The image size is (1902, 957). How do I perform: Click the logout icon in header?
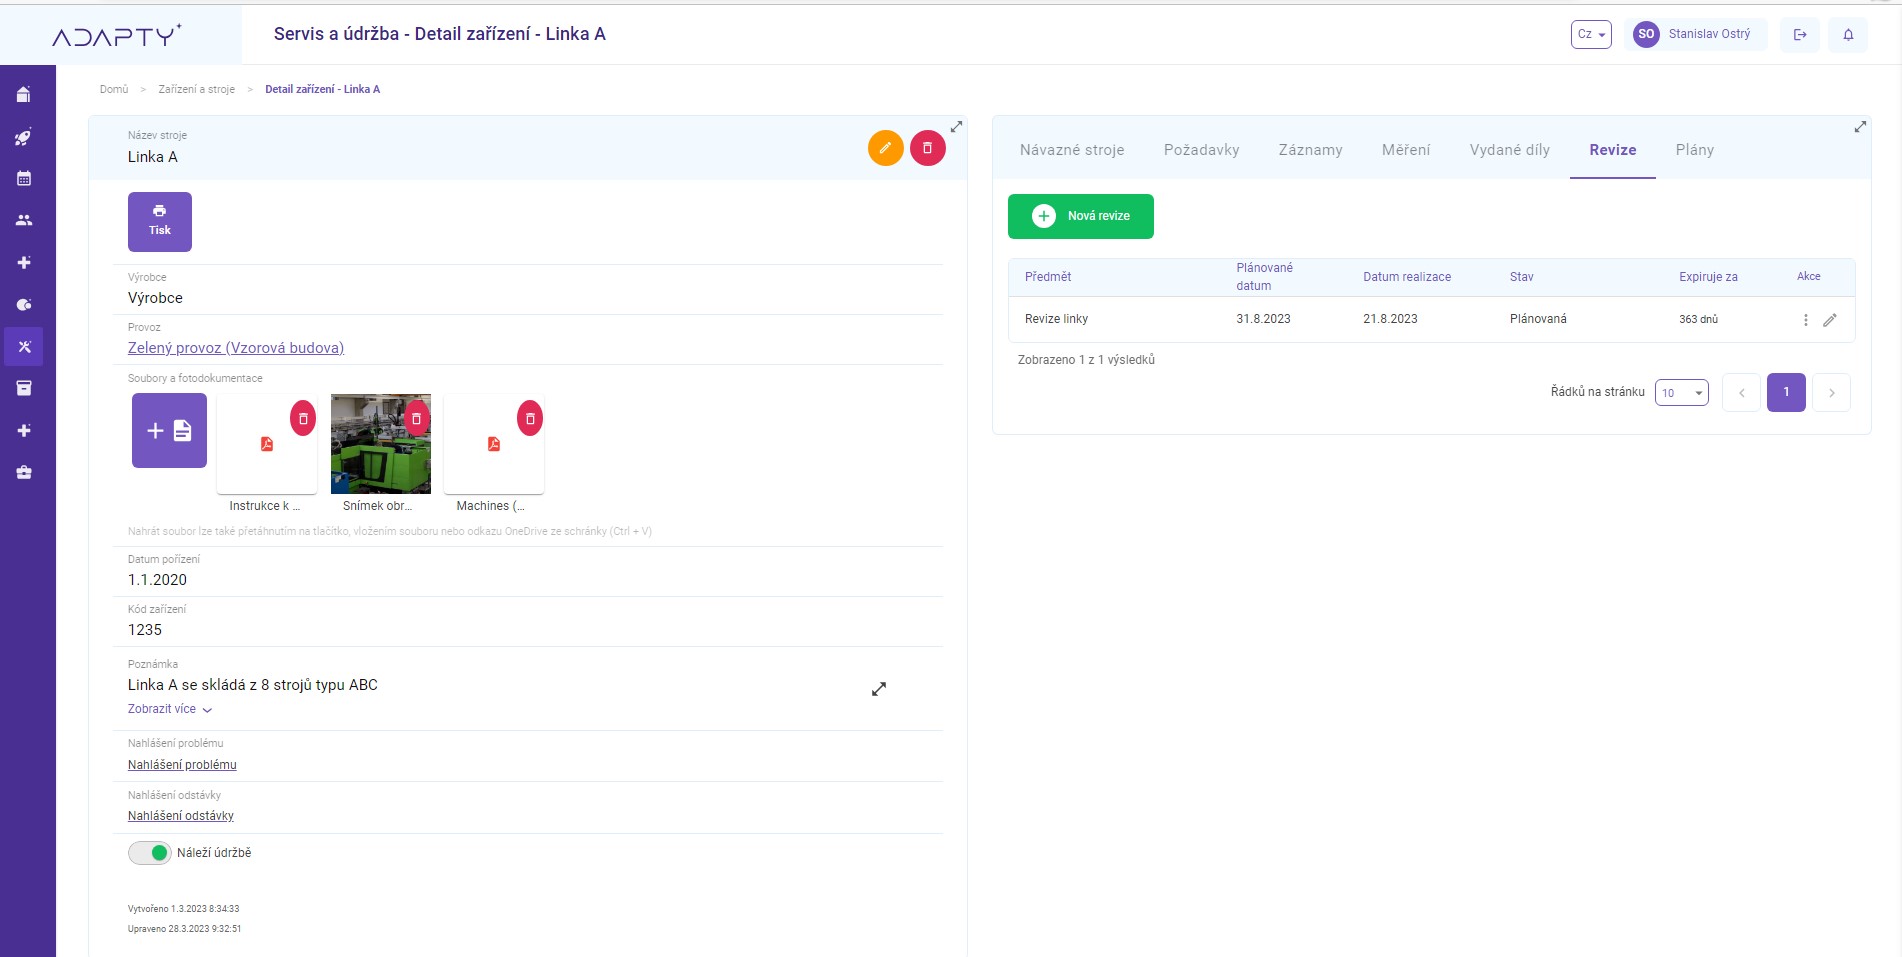coord(1800,34)
